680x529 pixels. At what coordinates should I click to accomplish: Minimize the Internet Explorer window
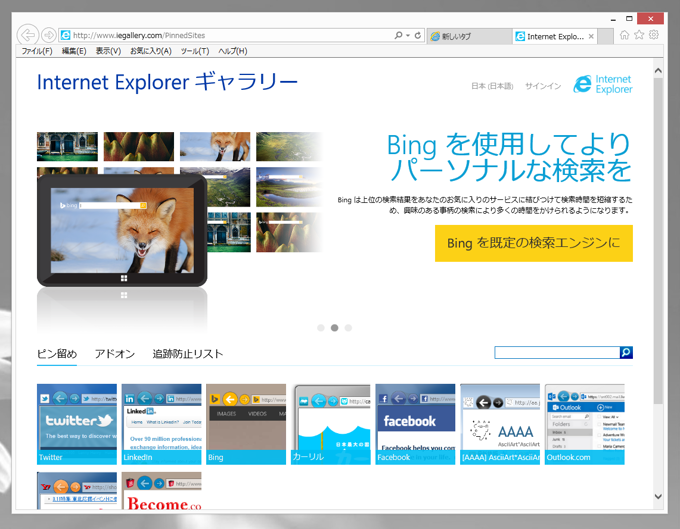613,19
